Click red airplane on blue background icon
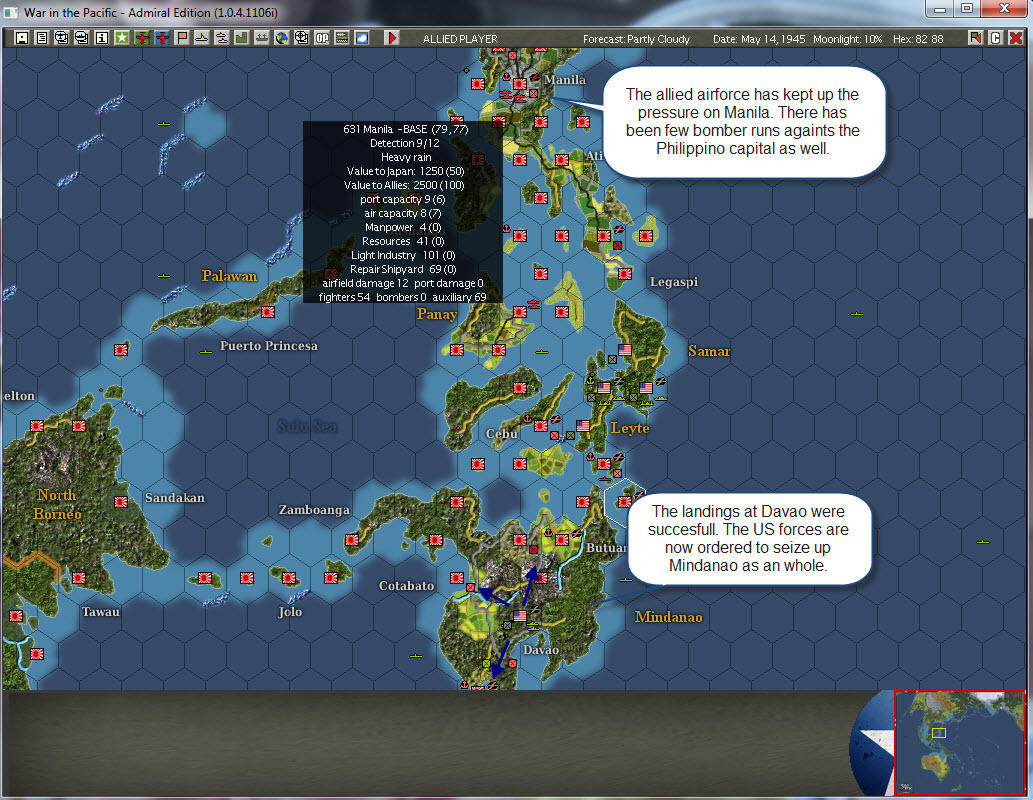Image resolution: width=1033 pixels, height=800 pixels. click(162, 38)
